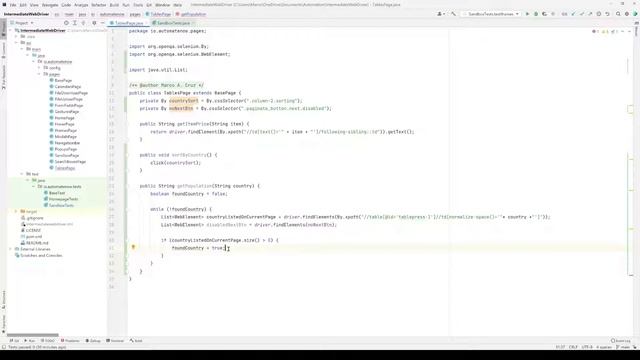Click the Build project hammer icon
The height and width of the screenshot is (360, 640).
click(453, 14)
